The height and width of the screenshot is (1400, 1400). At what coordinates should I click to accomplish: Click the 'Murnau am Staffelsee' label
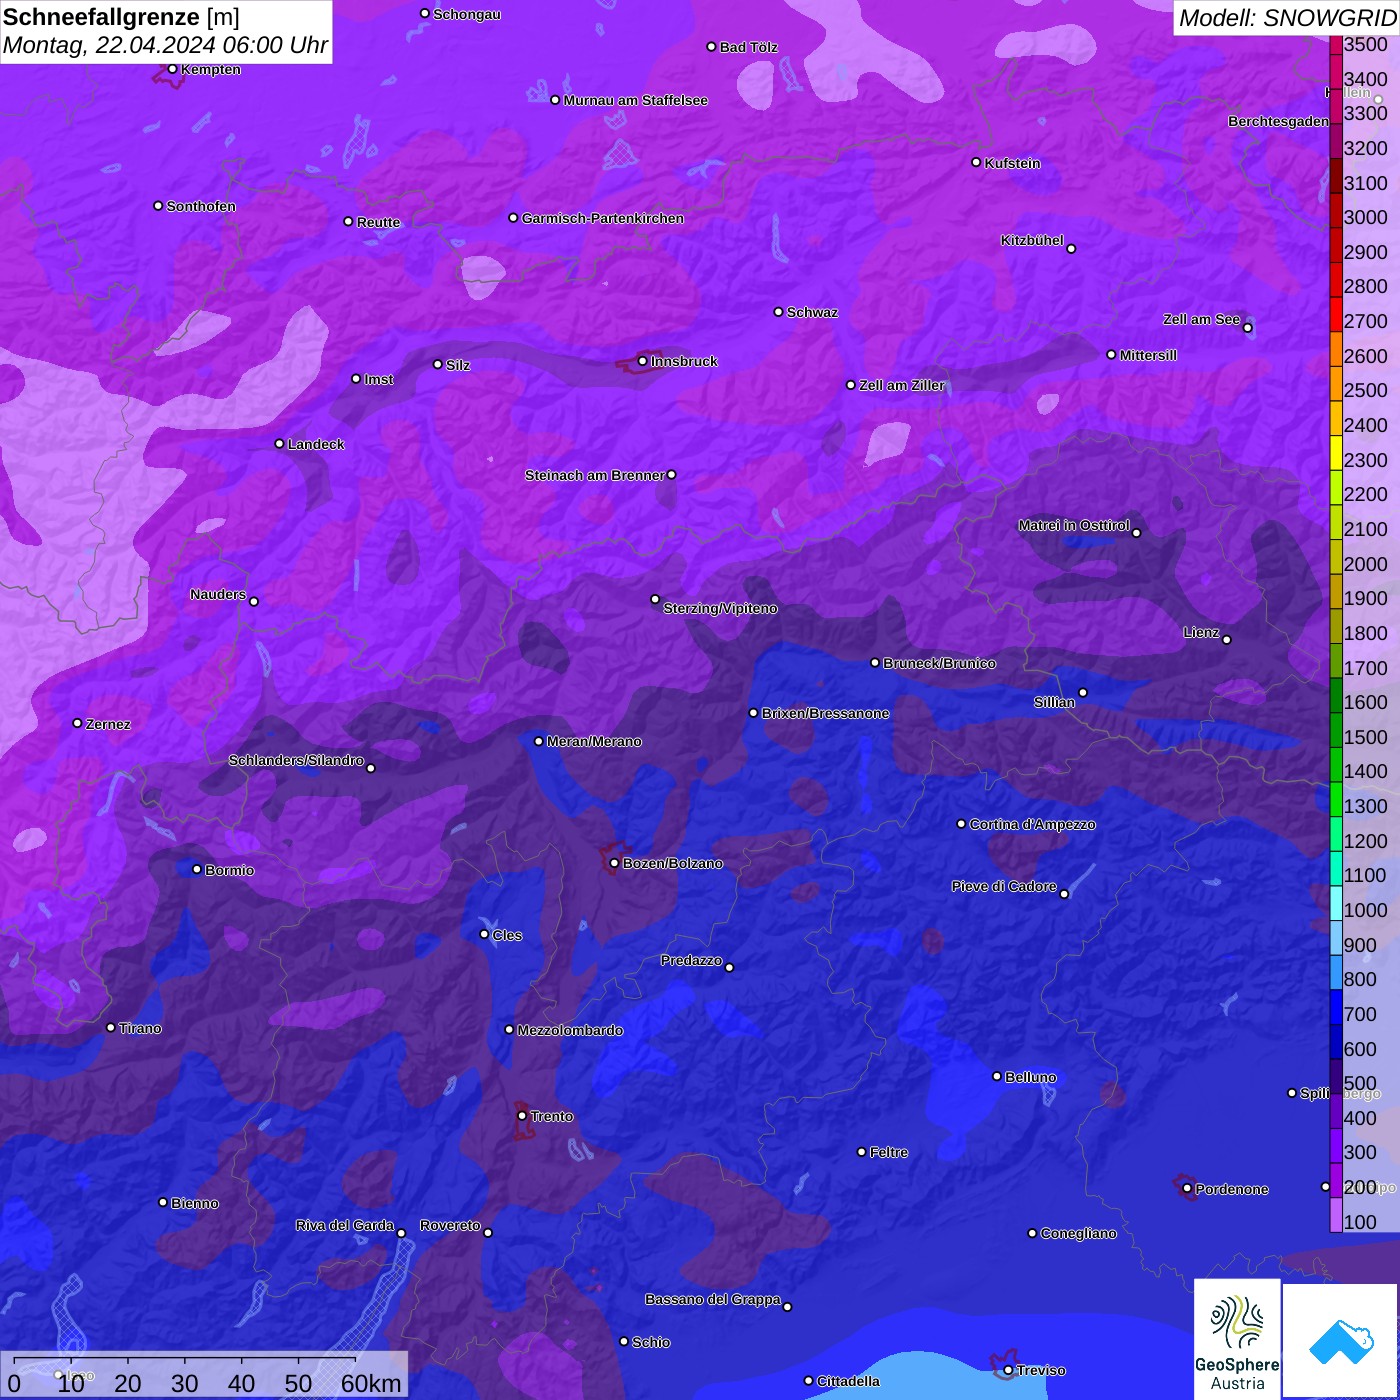pos(636,100)
